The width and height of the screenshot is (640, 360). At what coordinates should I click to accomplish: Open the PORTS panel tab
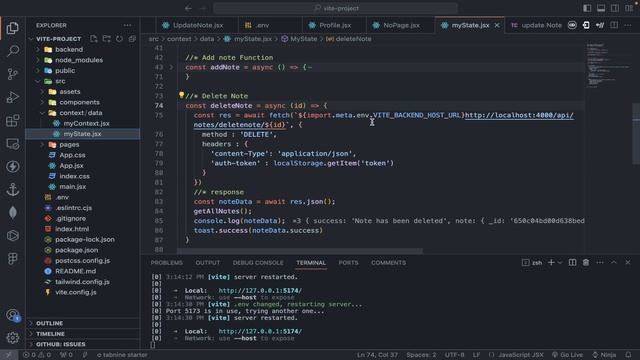point(349,263)
